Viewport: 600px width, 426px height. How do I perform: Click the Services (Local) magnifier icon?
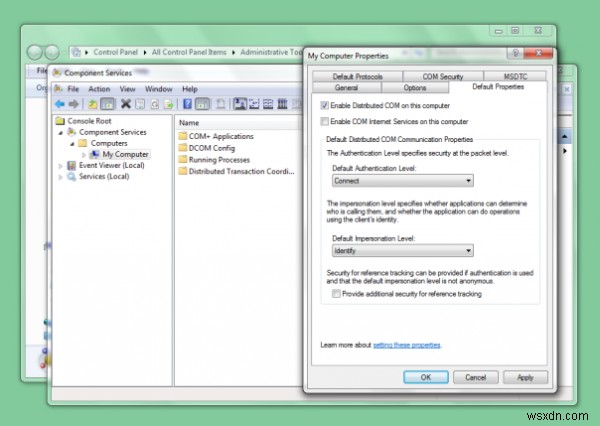[x=72, y=176]
